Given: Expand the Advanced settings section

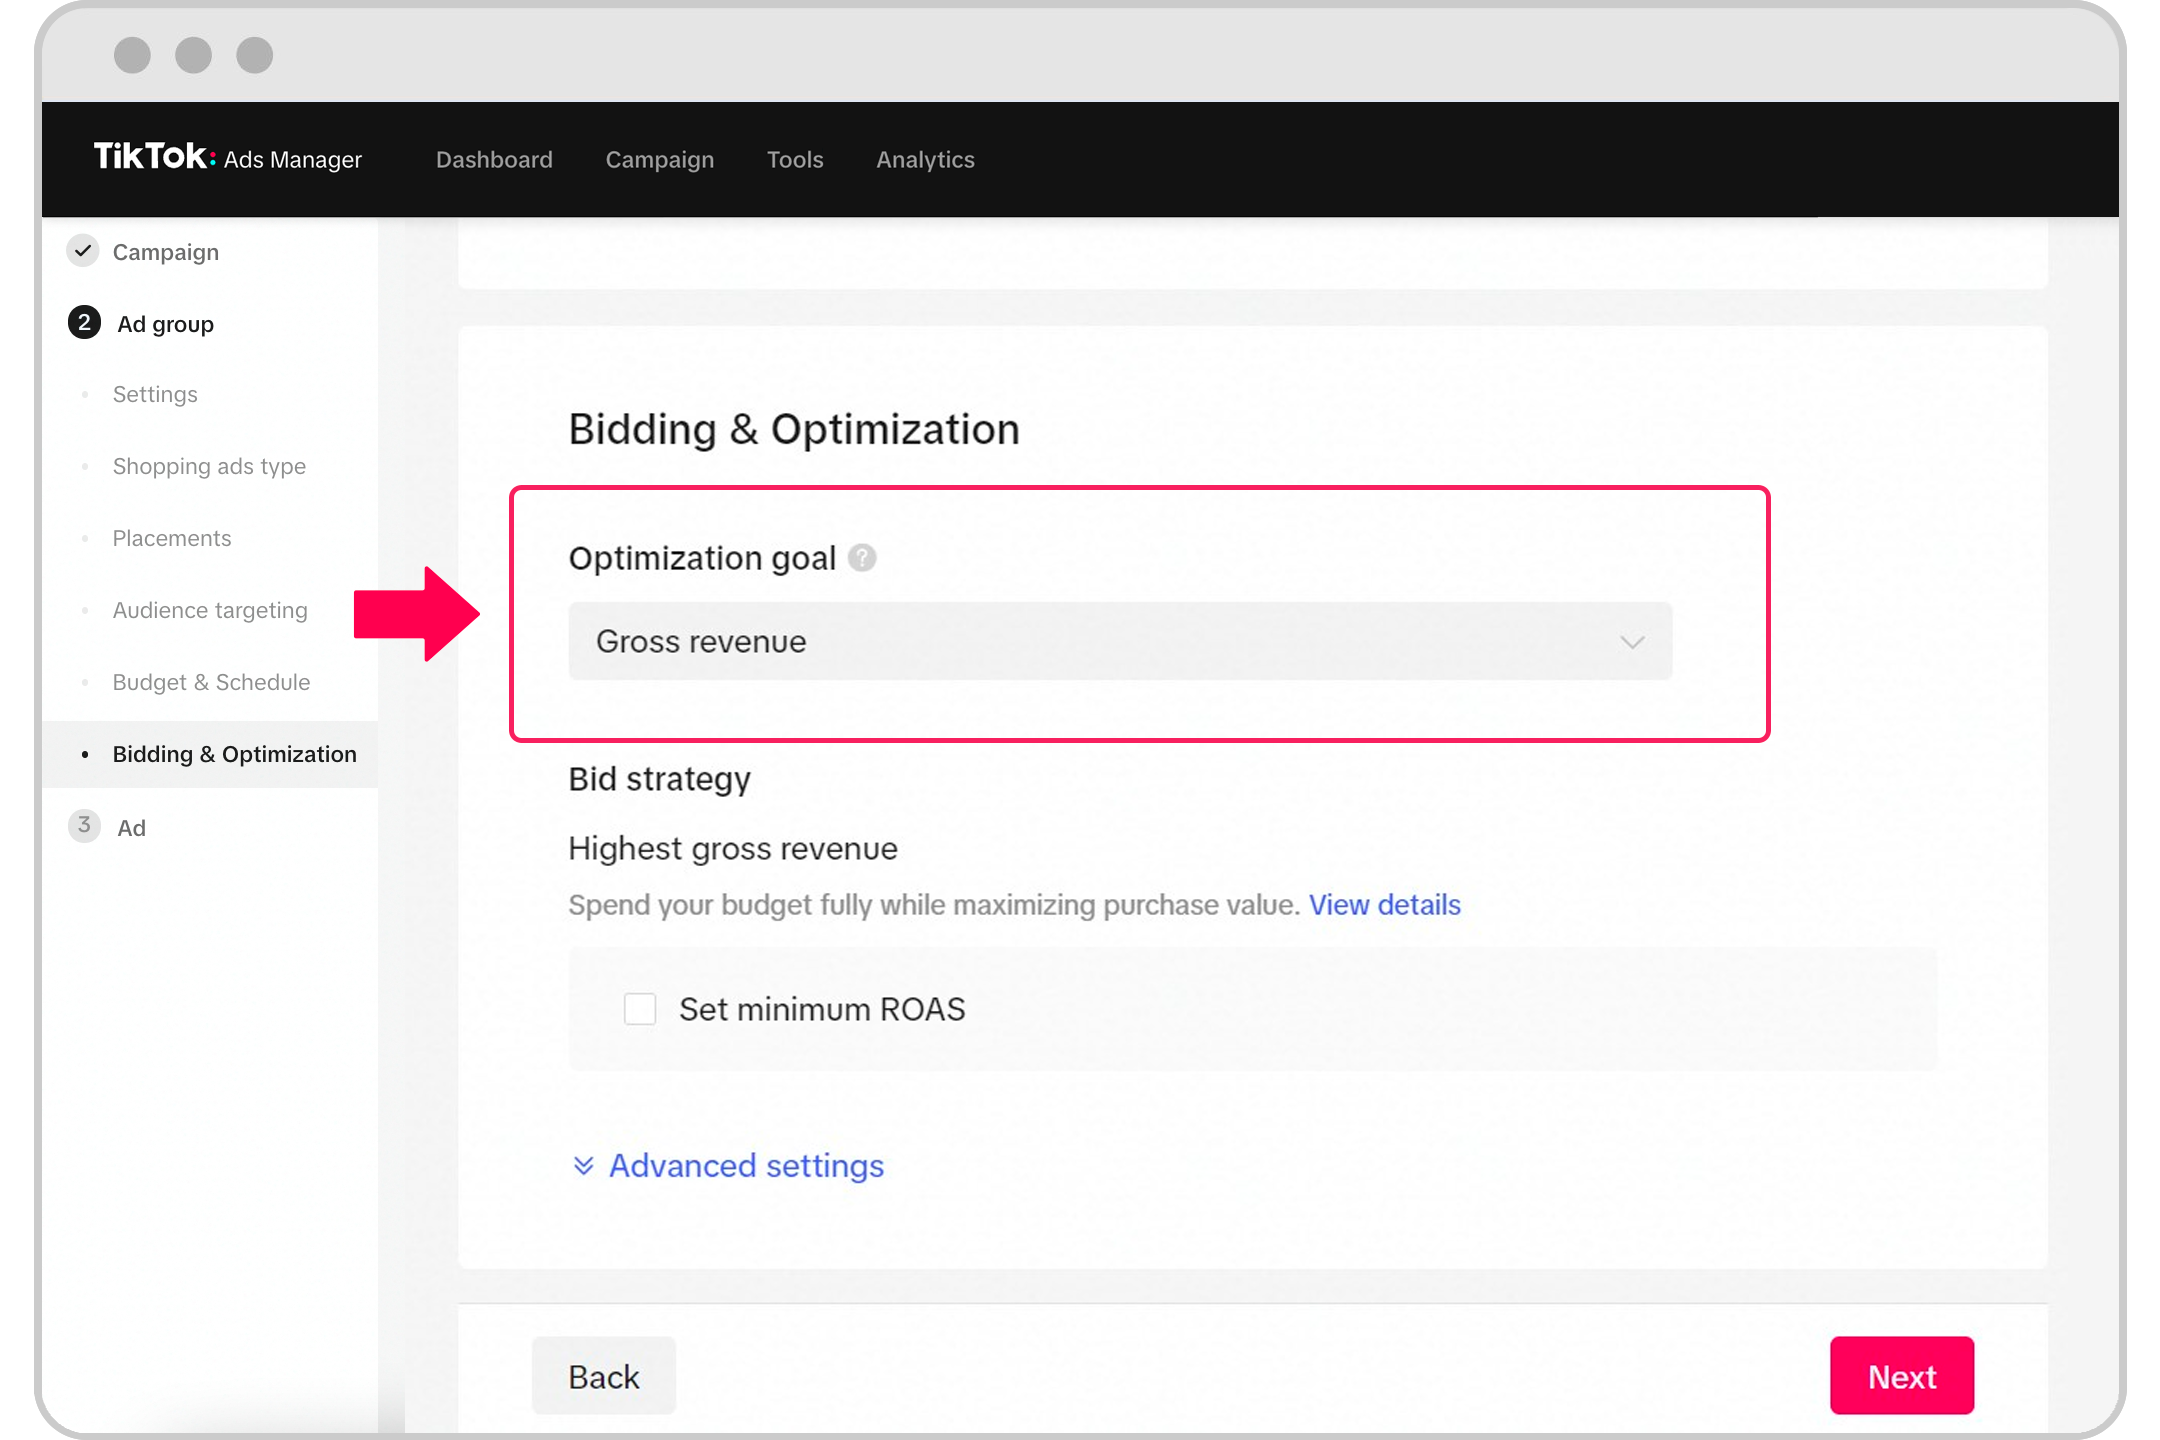Looking at the screenshot, I should 728,1165.
